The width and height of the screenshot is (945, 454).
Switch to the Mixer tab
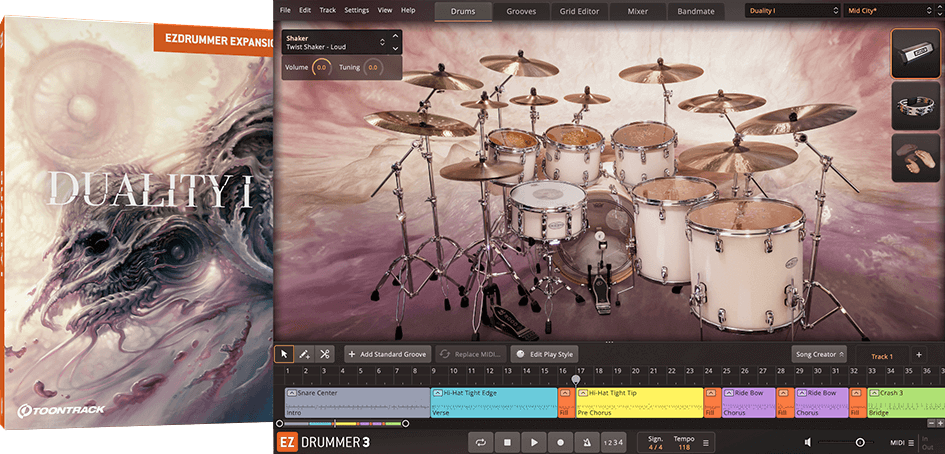638,11
